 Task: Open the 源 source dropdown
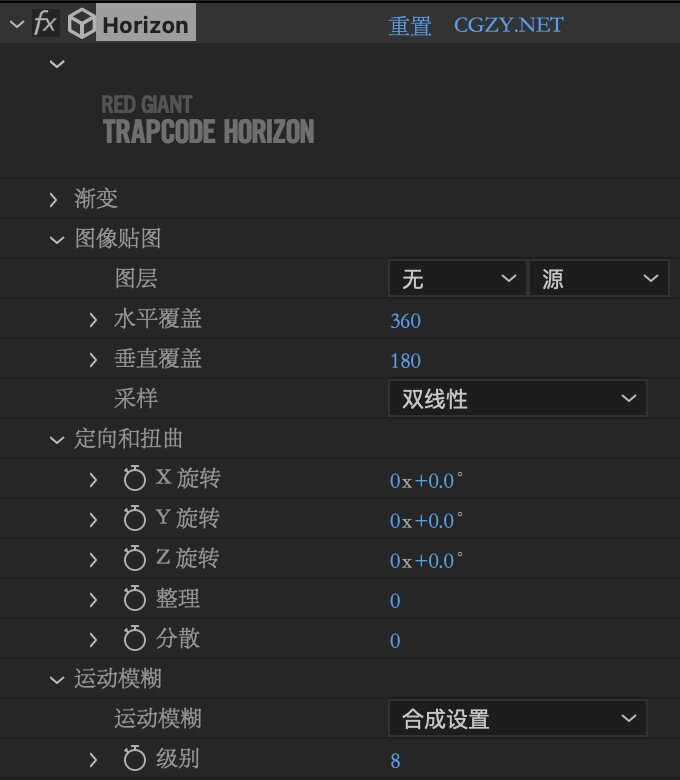click(x=598, y=280)
